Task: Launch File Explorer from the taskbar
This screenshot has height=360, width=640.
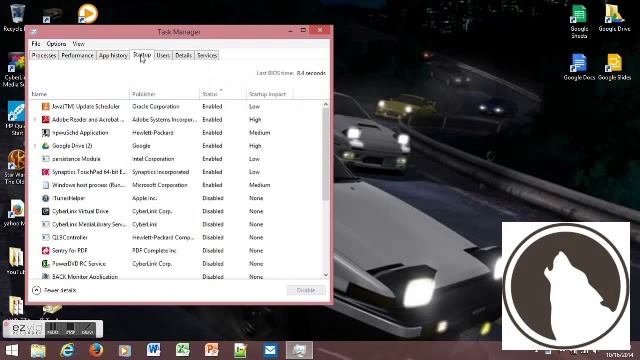Action: tap(39, 351)
